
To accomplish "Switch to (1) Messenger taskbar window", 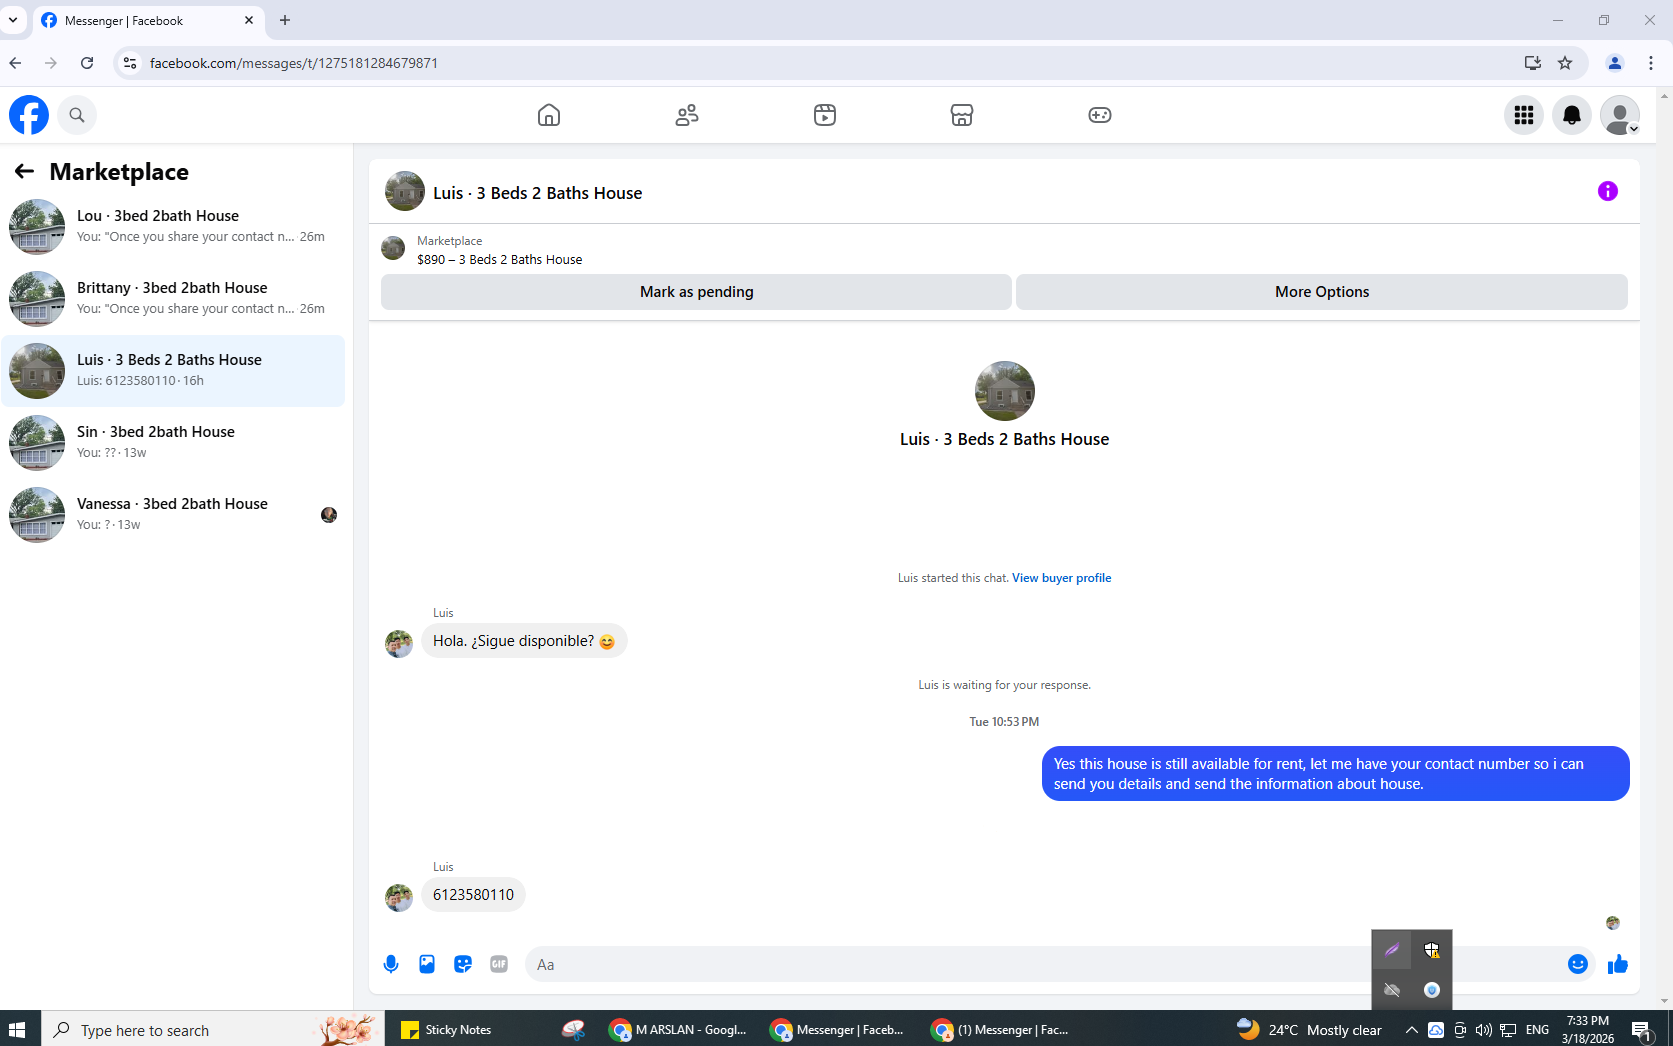I will pos(1001,1029).
